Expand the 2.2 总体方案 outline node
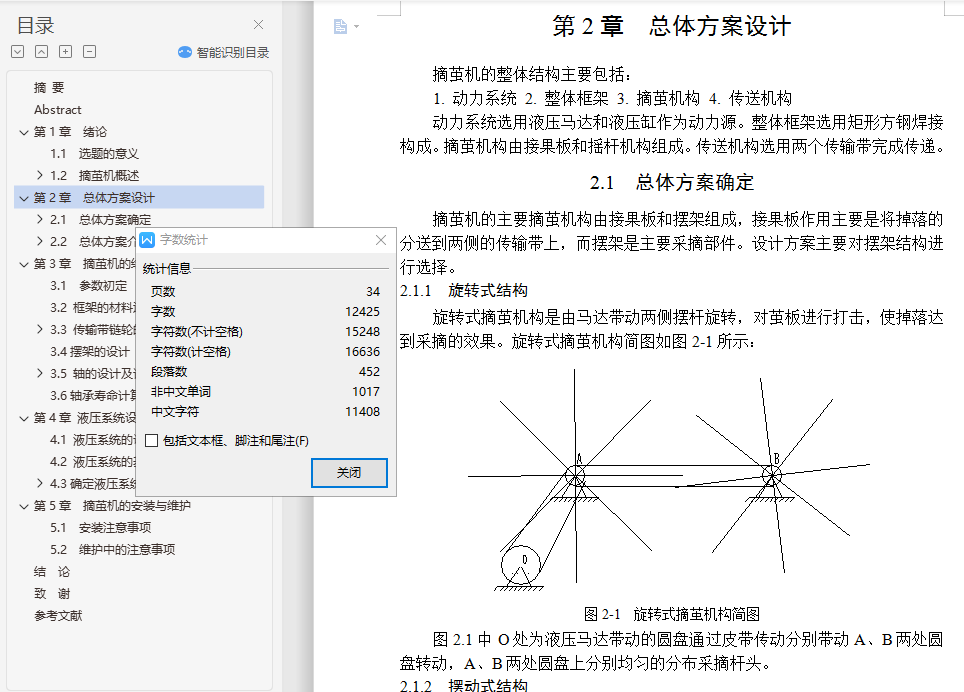This screenshot has height=692, width=964. (40, 241)
